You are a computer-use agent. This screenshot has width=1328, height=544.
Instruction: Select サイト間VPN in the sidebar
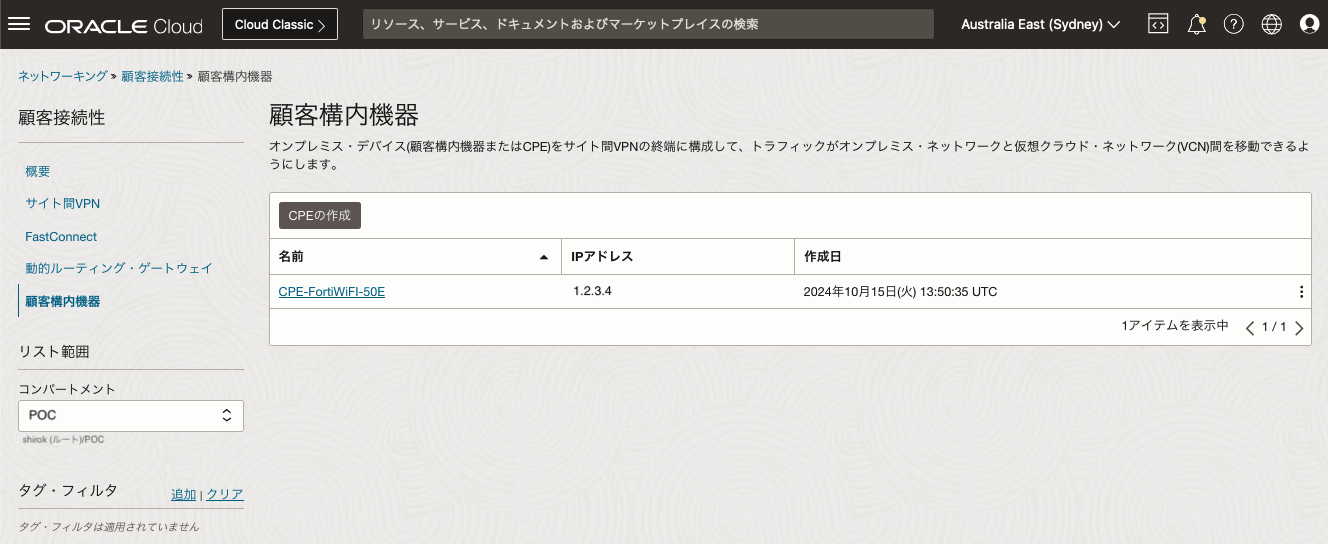(x=63, y=204)
